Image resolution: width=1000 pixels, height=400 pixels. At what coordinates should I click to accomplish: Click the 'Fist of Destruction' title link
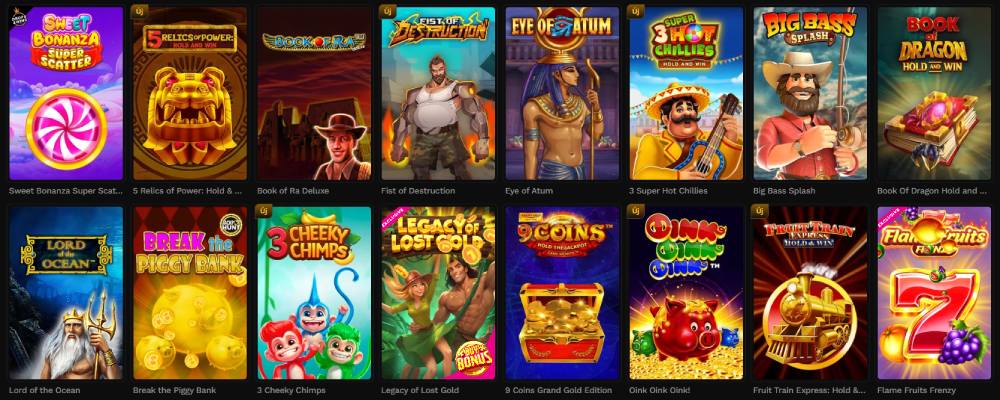pyautogui.click(x=418, y=191)
